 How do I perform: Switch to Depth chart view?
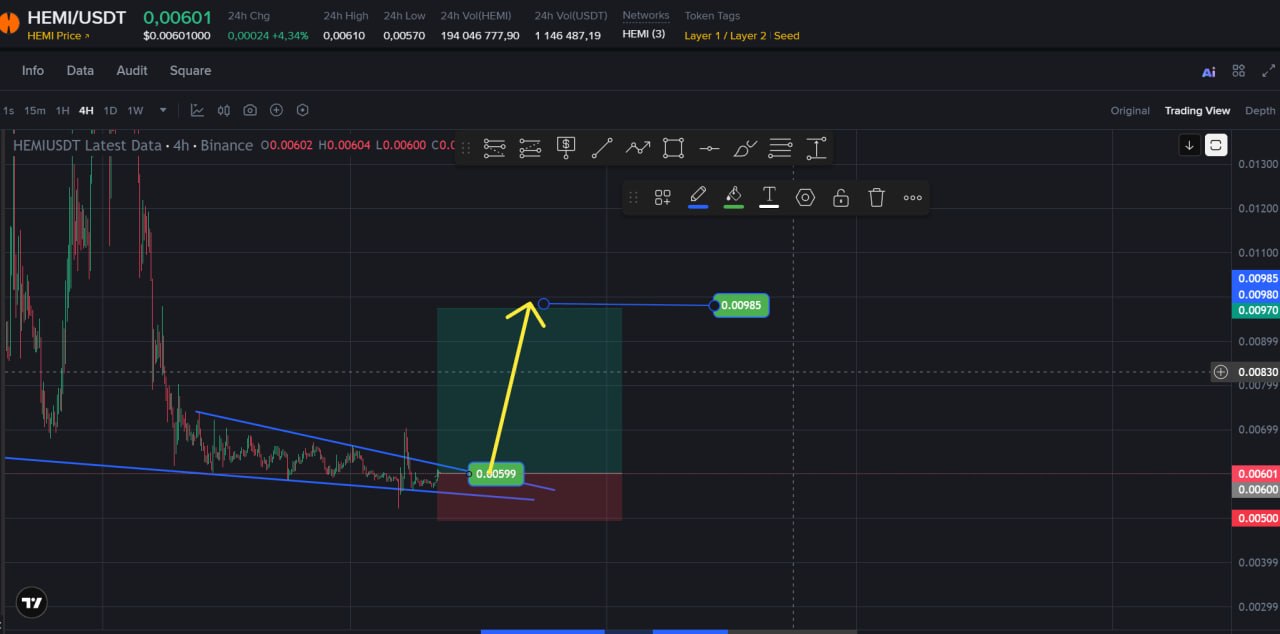[1260, 110]
